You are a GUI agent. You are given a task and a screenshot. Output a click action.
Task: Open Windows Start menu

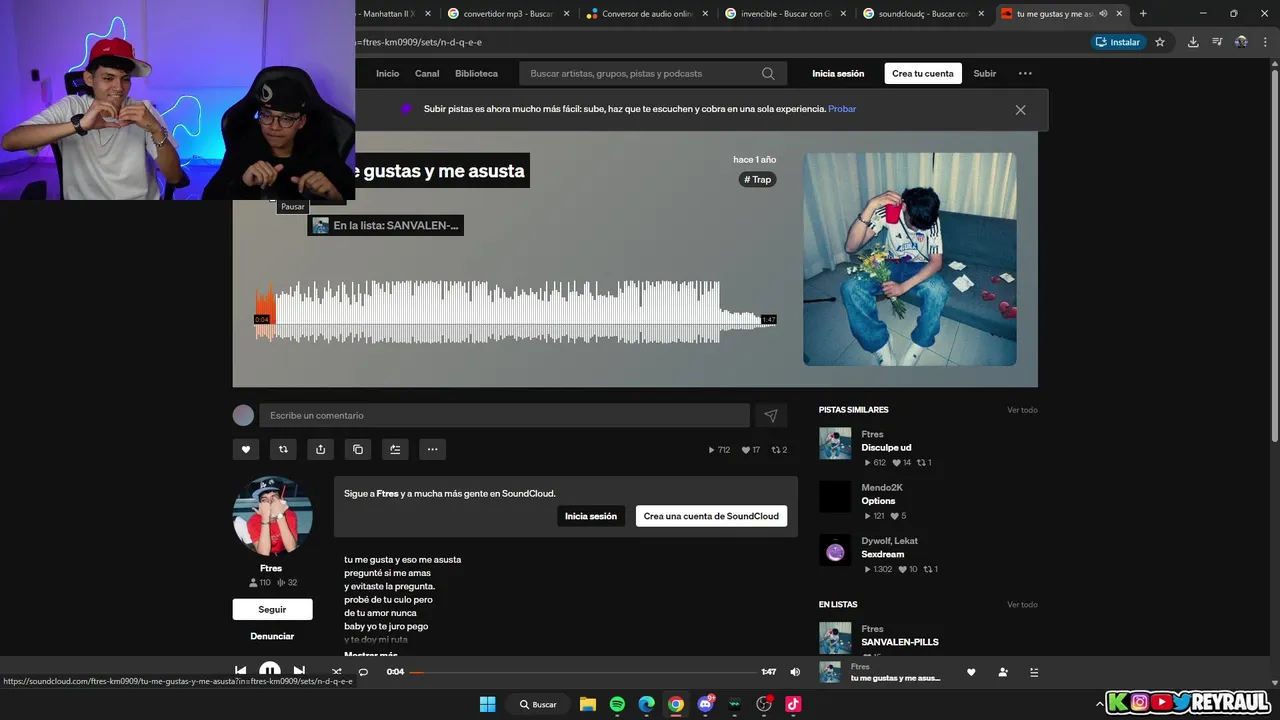(487, 704)
